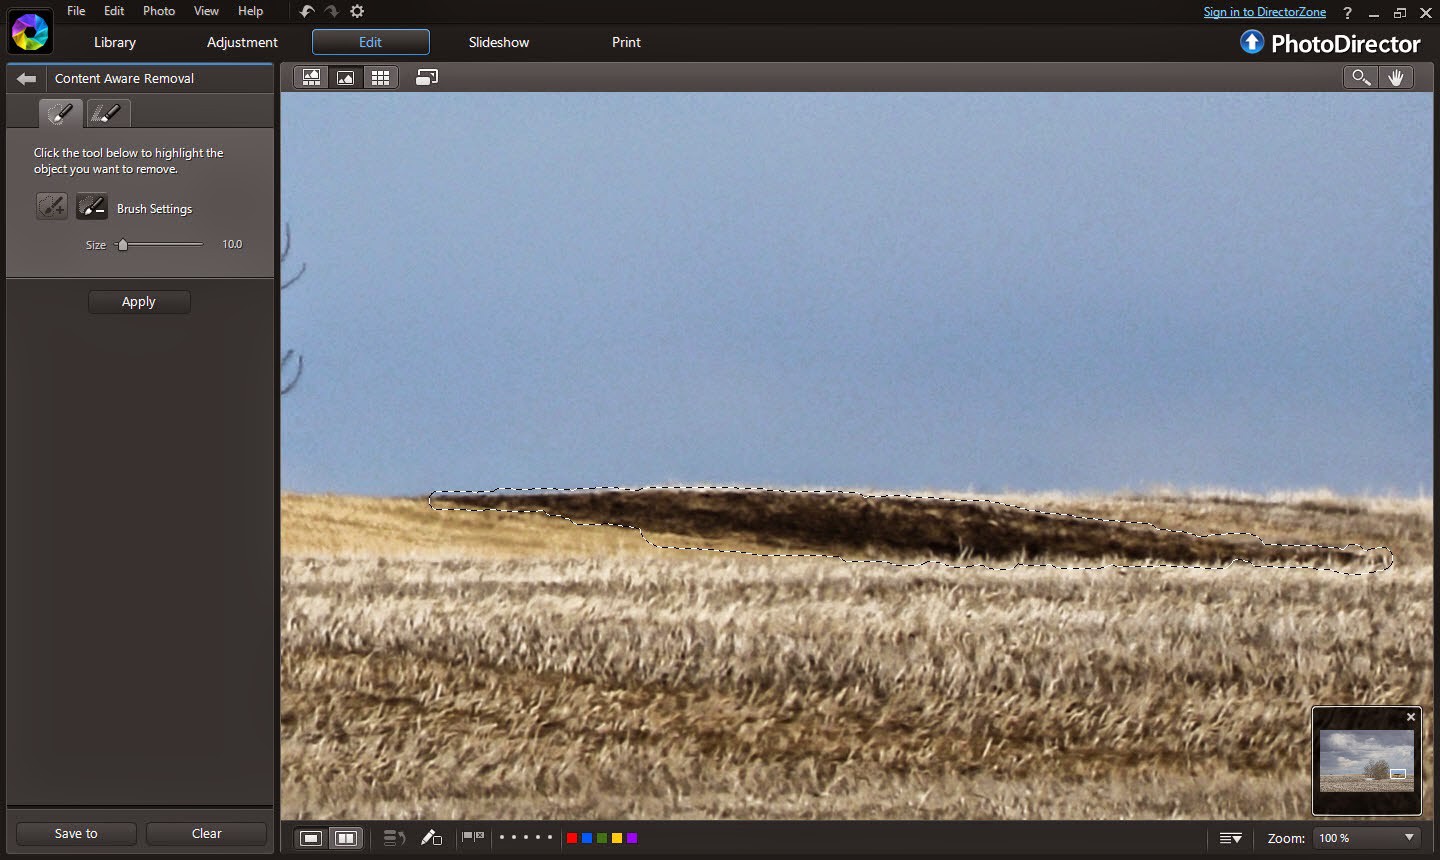
Task: Enable compare two-photo view
Action: click(x=346, y=838)
